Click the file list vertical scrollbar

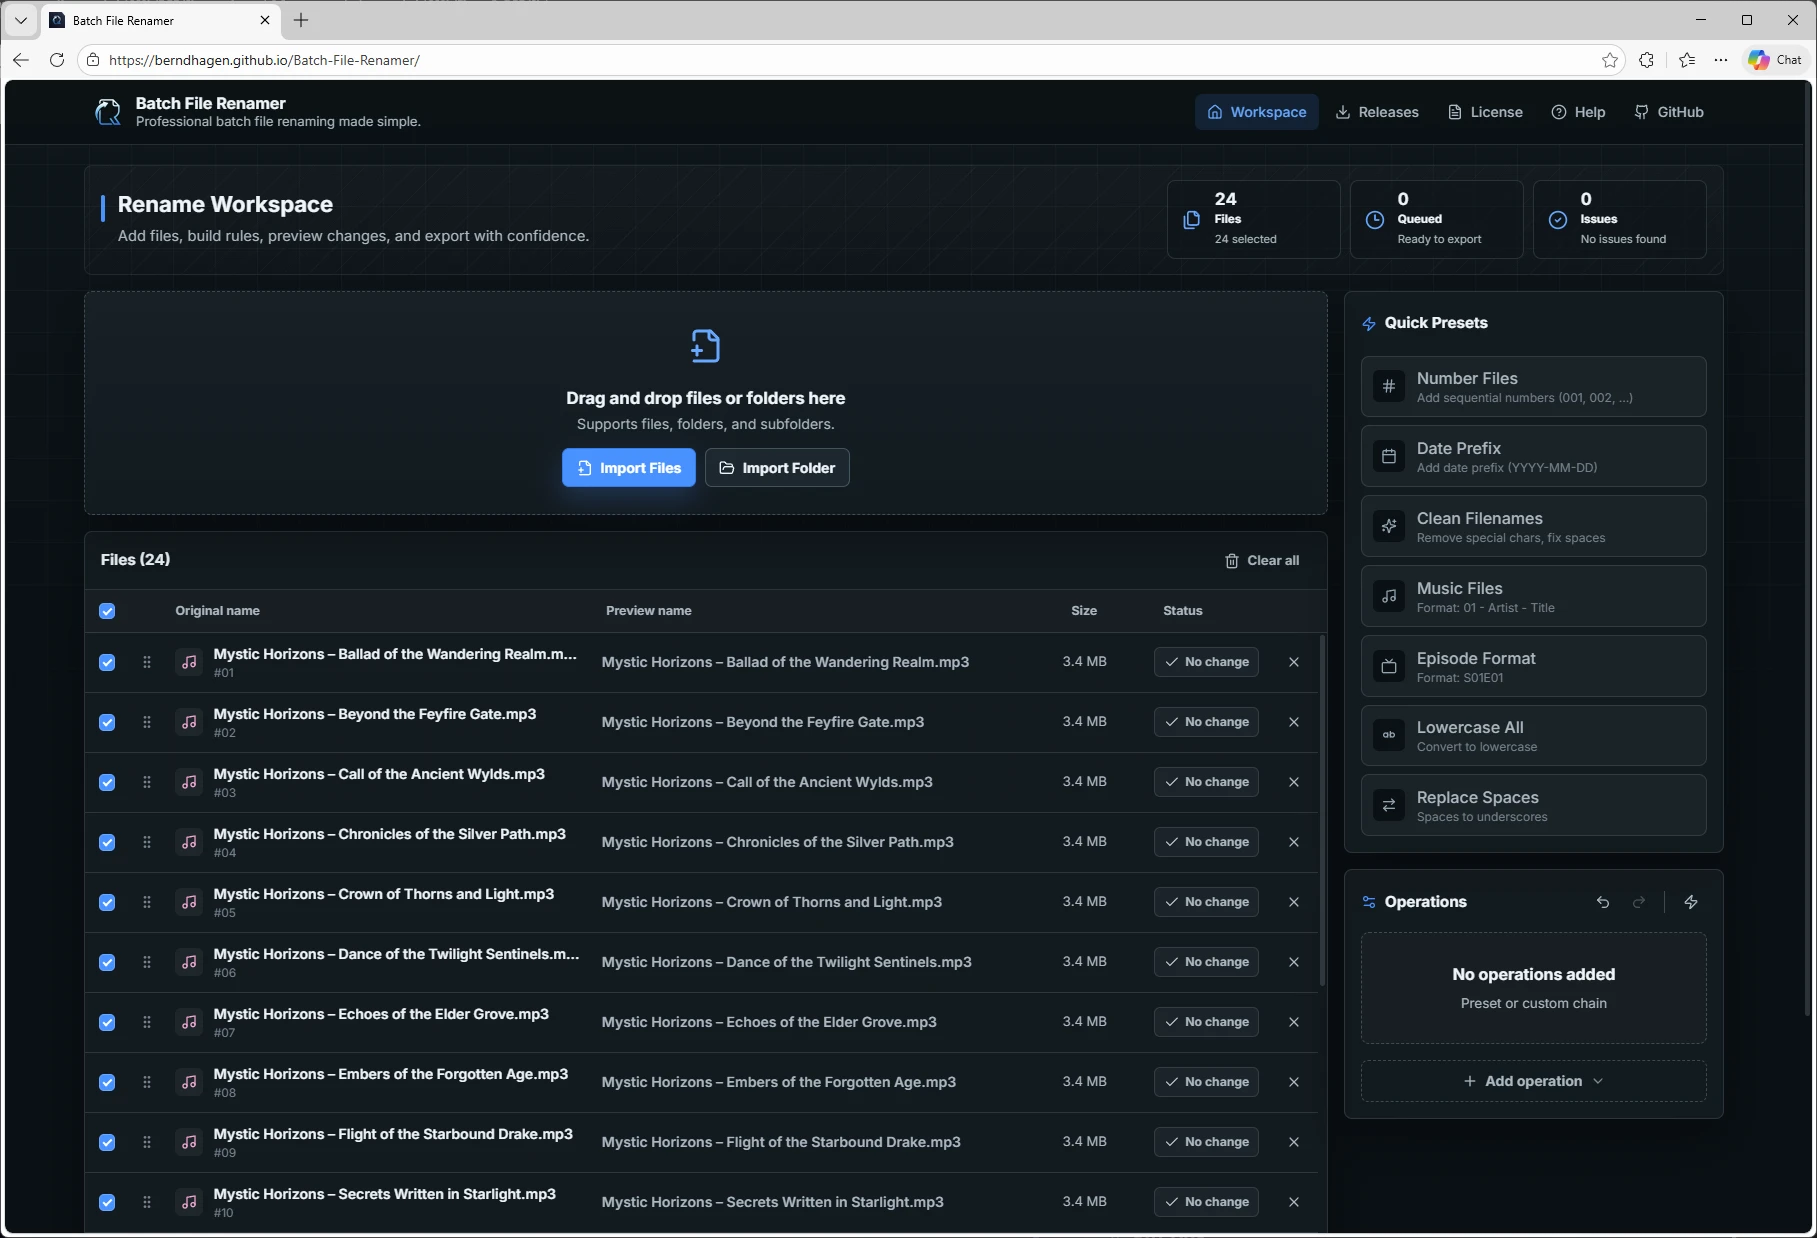click(1323, 810)
